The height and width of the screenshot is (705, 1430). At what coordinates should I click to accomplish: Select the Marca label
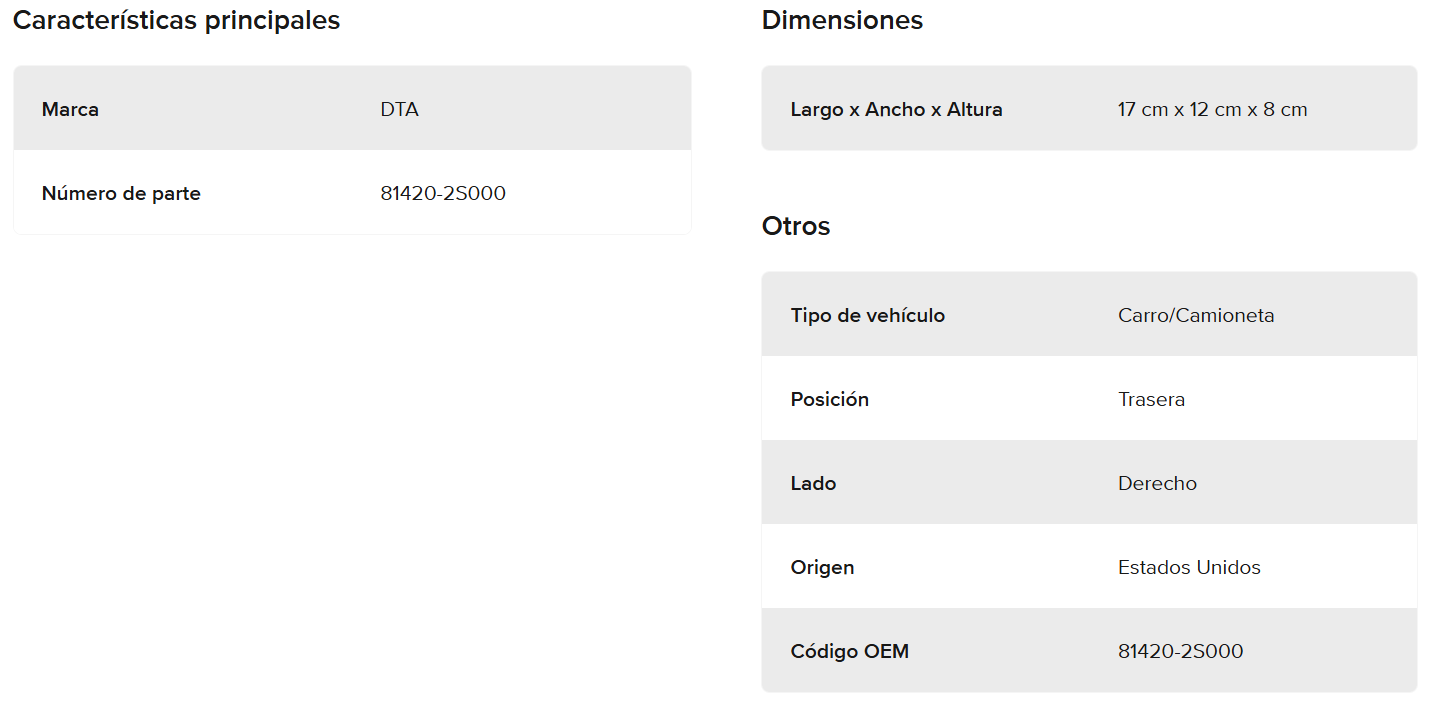tap(70, 110)
